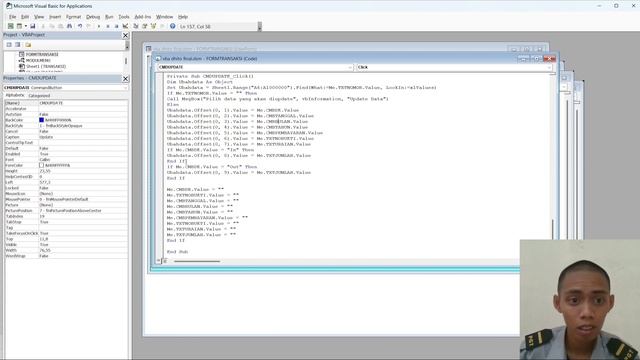
Task: Open the File menu
Action: 13,17
